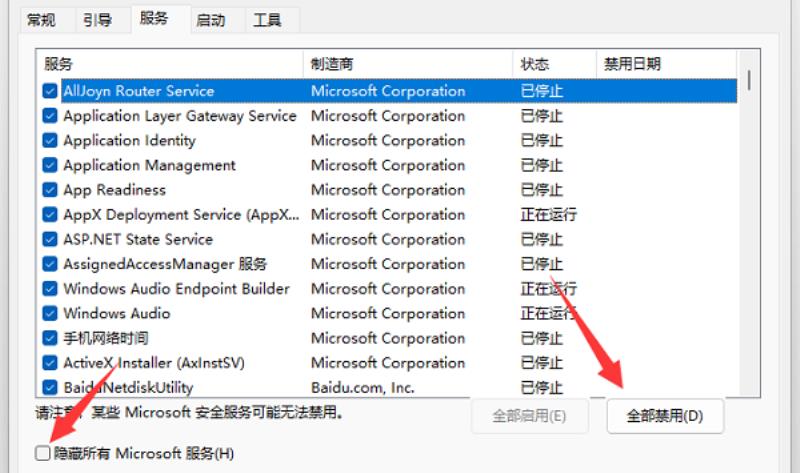Switch to the 启动 tab

pos(211,20)
